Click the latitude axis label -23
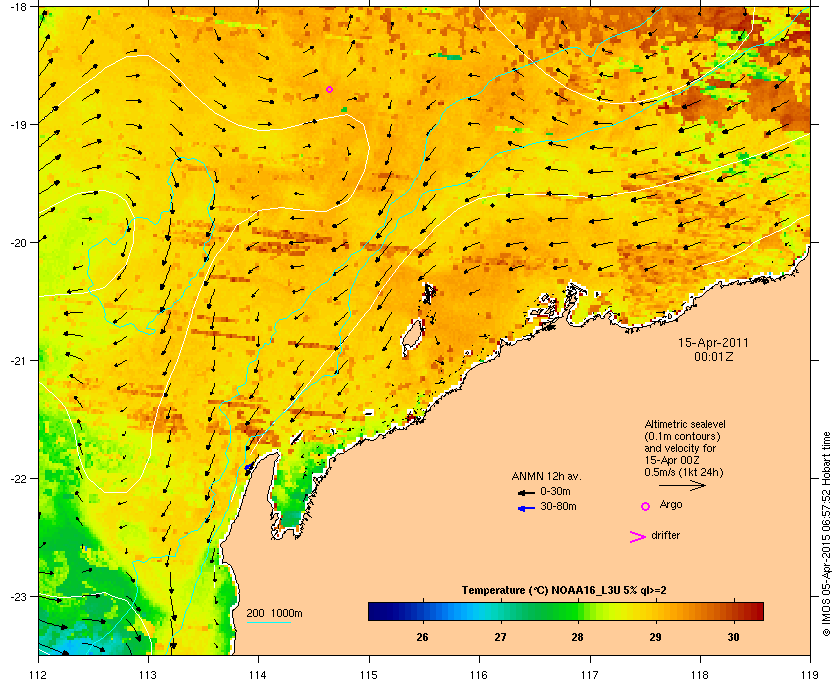The width and height of the screenshot is (840, 680). pos(17,596)
